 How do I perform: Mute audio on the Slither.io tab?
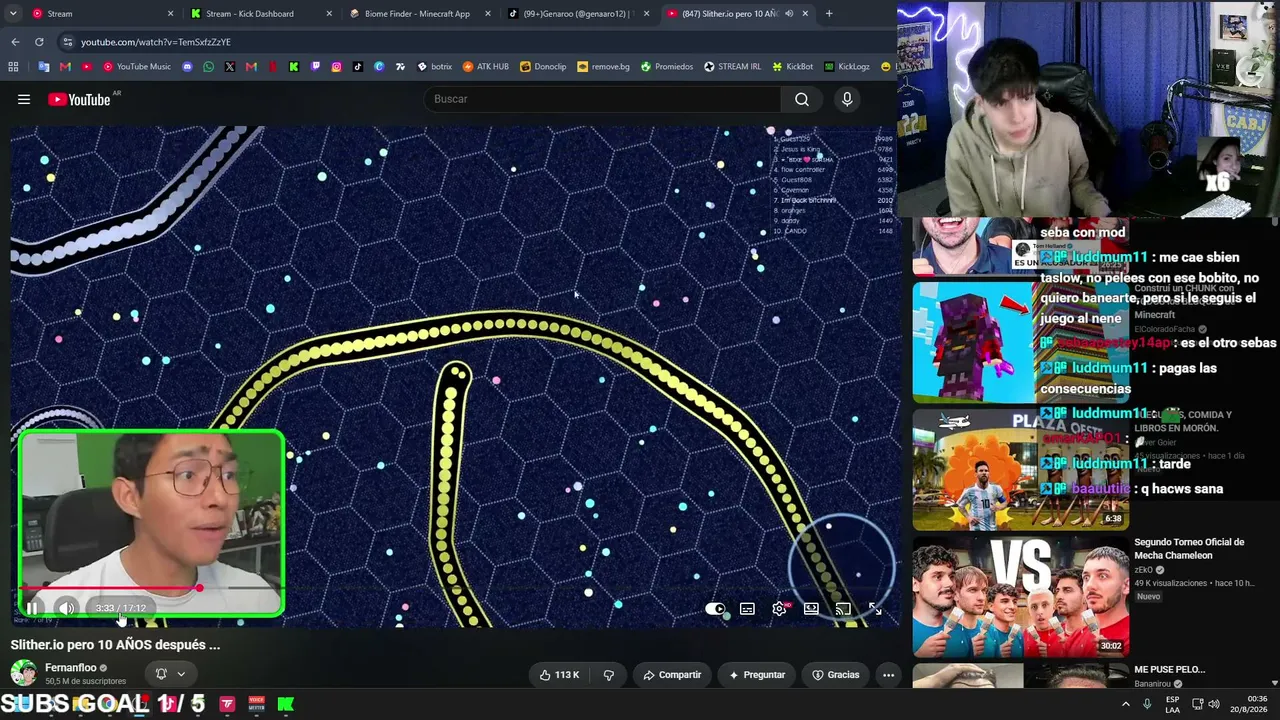(789, 14)
